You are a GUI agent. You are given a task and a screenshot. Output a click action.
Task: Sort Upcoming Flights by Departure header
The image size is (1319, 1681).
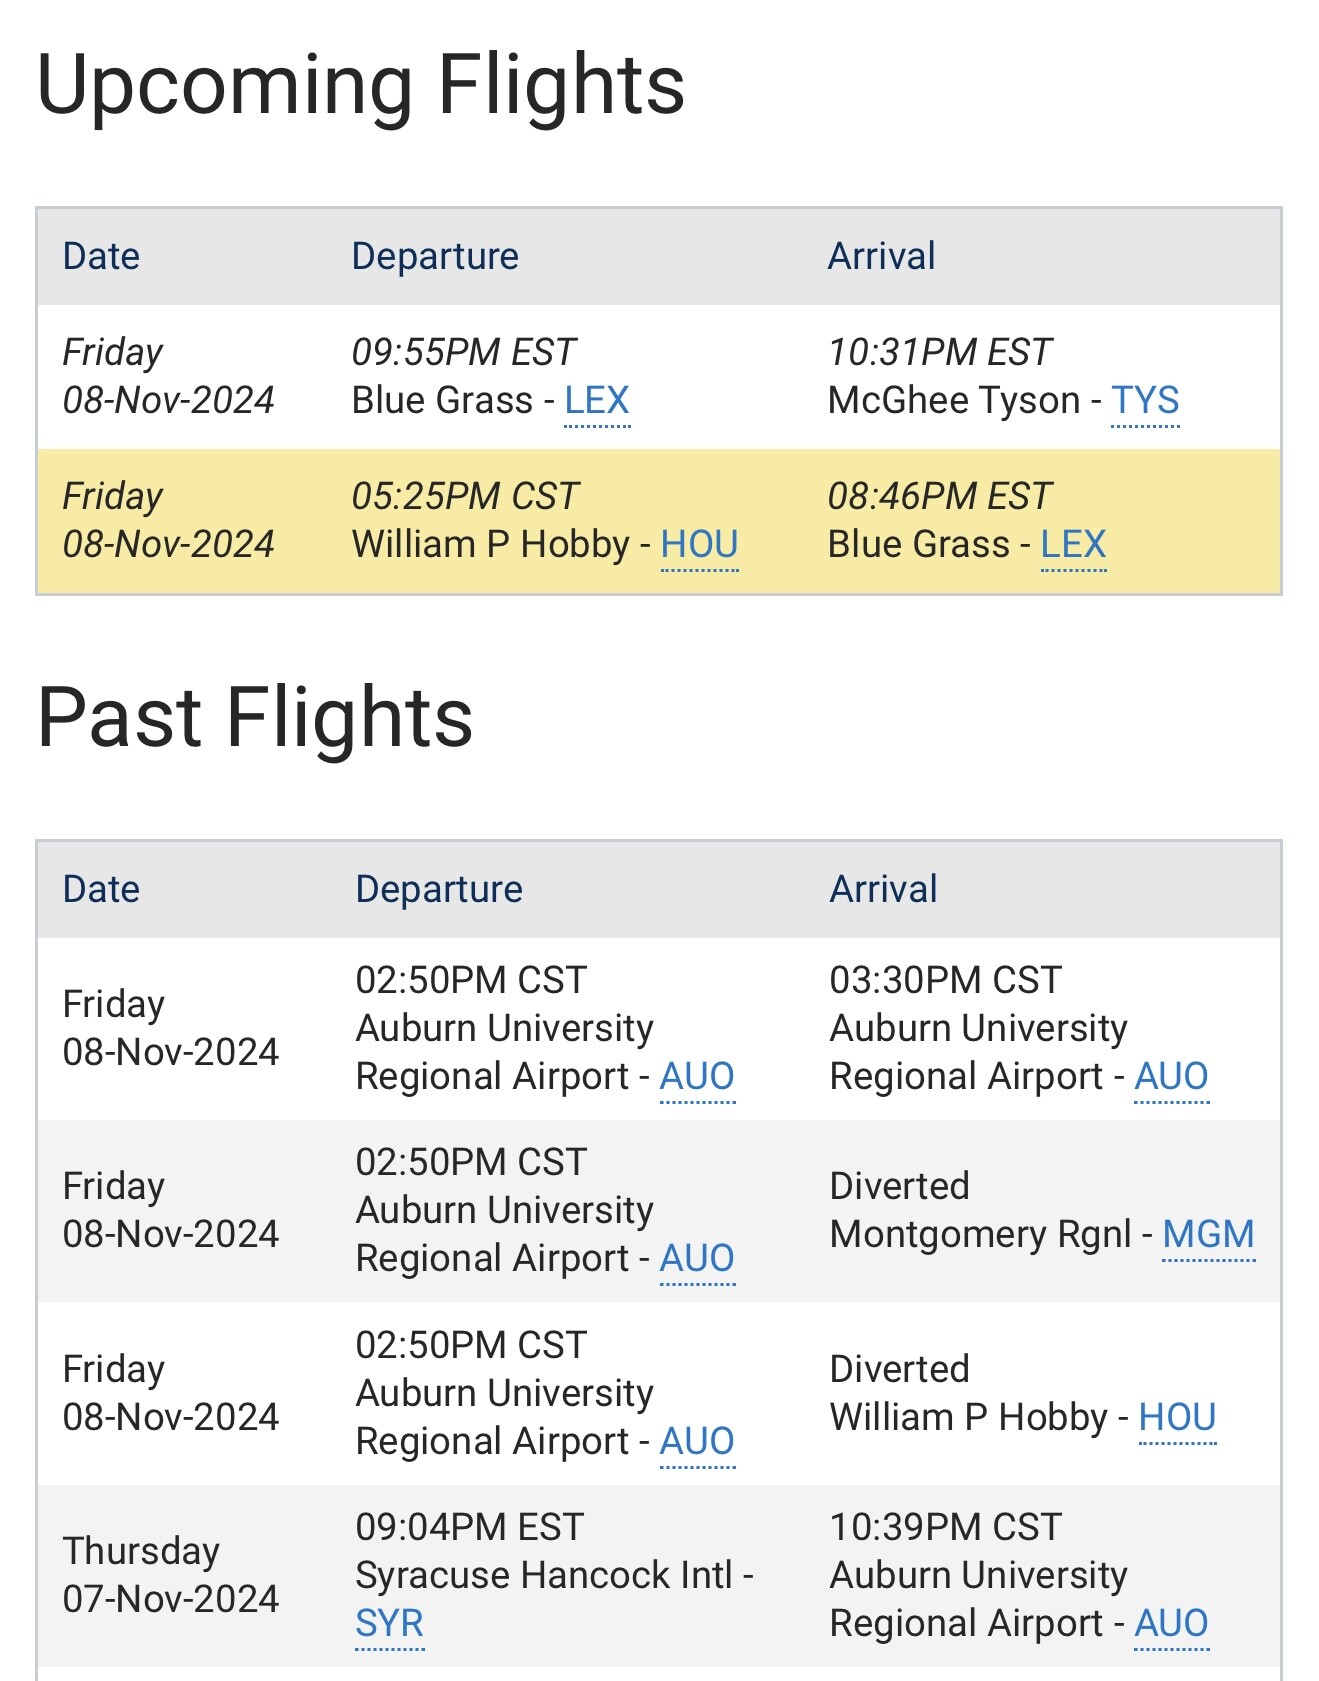[x=435, y=257]
